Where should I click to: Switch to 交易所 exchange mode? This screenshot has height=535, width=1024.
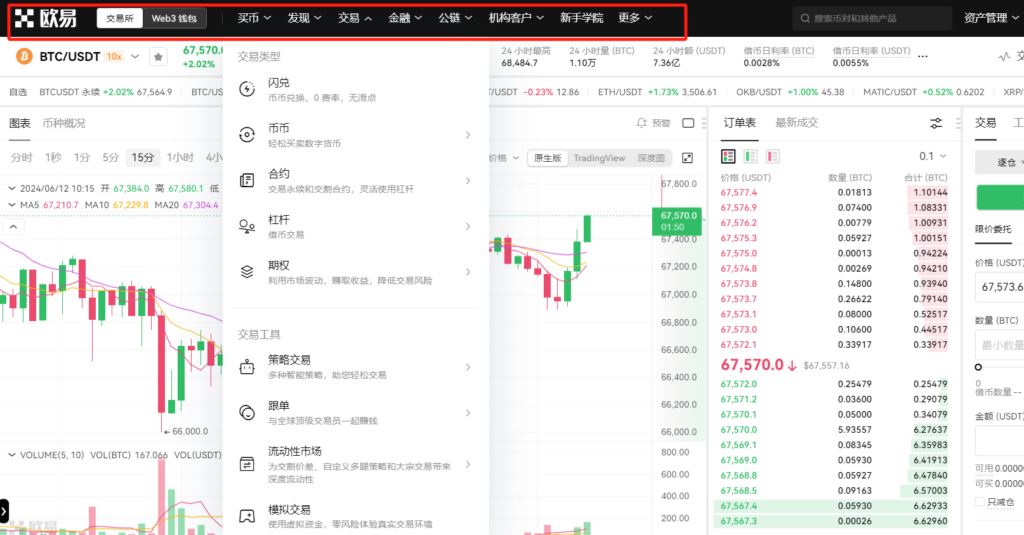point(120,18)
